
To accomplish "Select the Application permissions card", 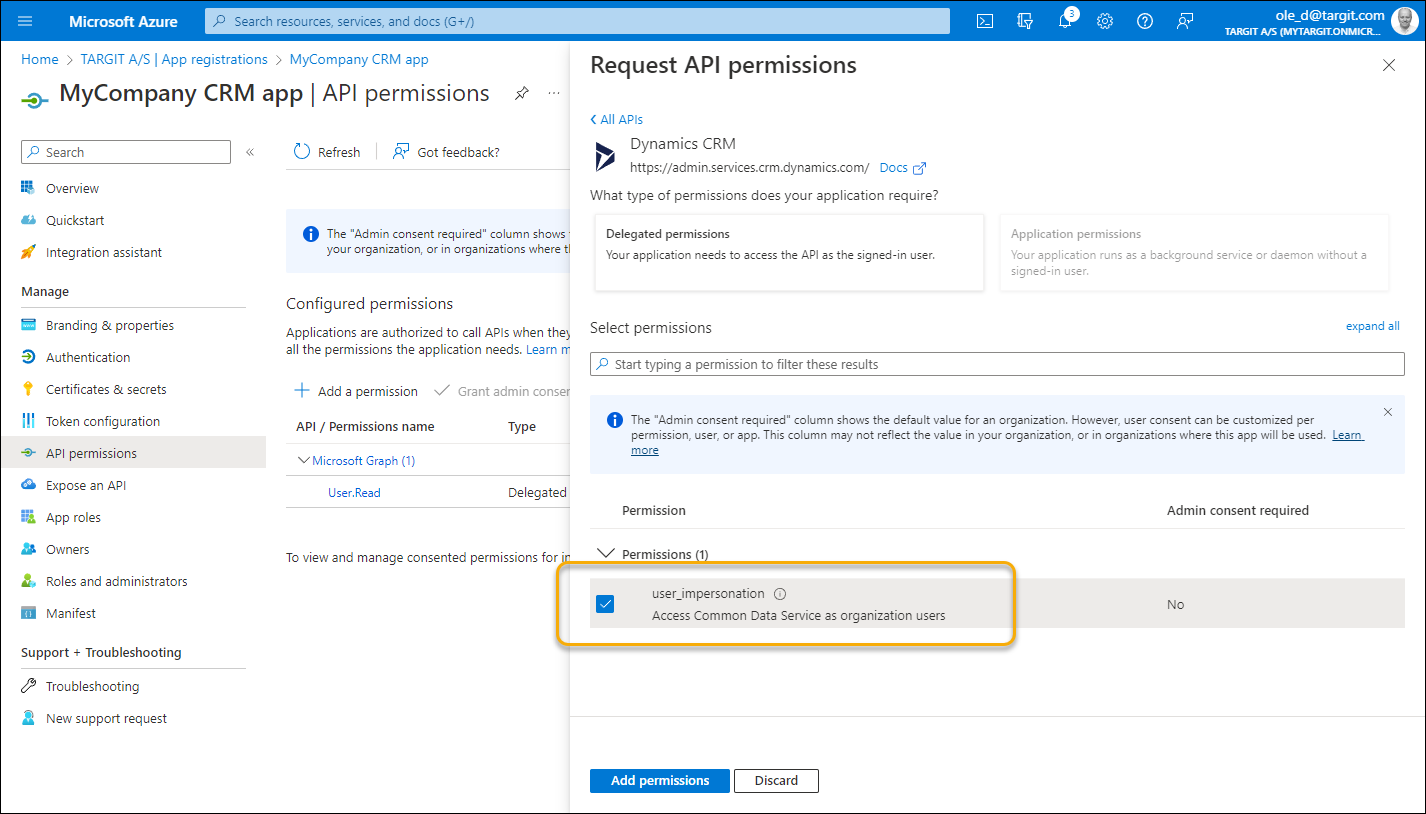I will (x=1194, y=252).
